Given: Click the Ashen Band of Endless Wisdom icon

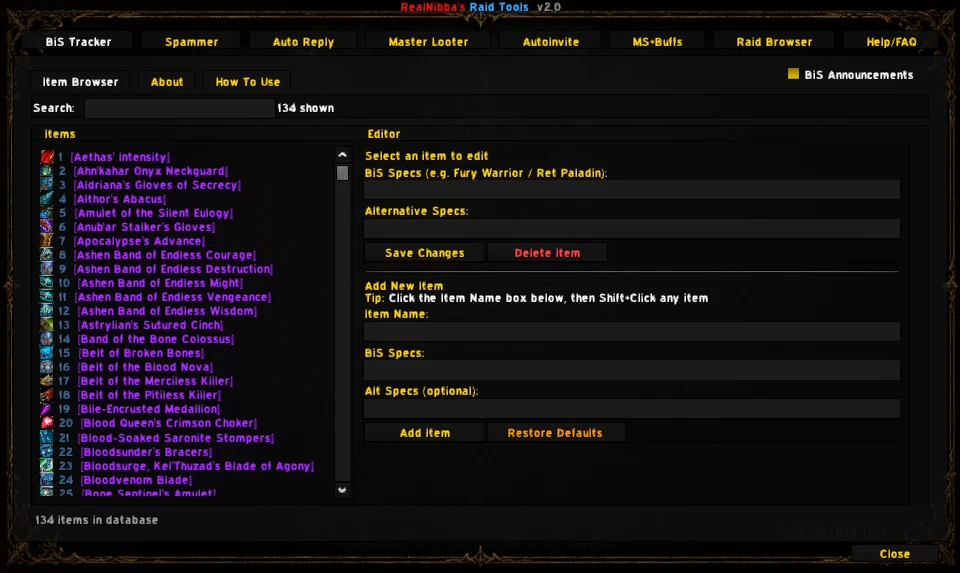Looking at the screenshot, I should pos(47,311).
